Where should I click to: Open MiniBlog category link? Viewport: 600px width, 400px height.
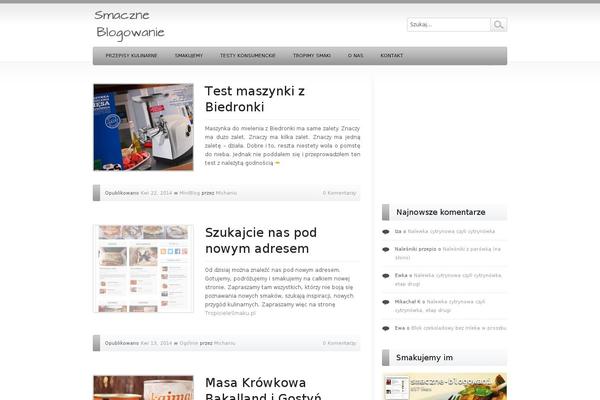[x=190, y=193]
